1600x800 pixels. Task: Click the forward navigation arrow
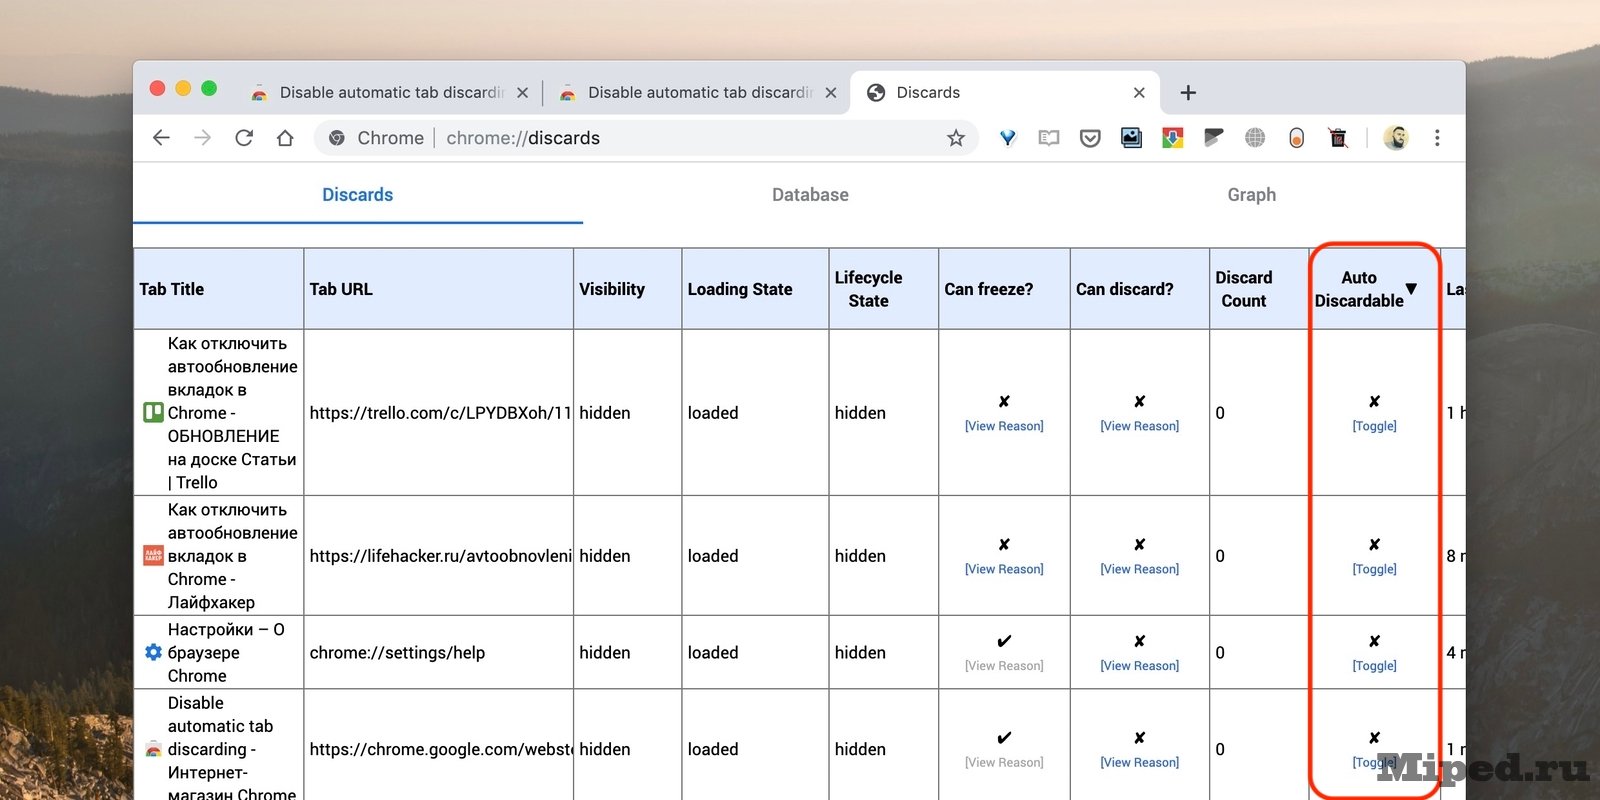(203, 138)
